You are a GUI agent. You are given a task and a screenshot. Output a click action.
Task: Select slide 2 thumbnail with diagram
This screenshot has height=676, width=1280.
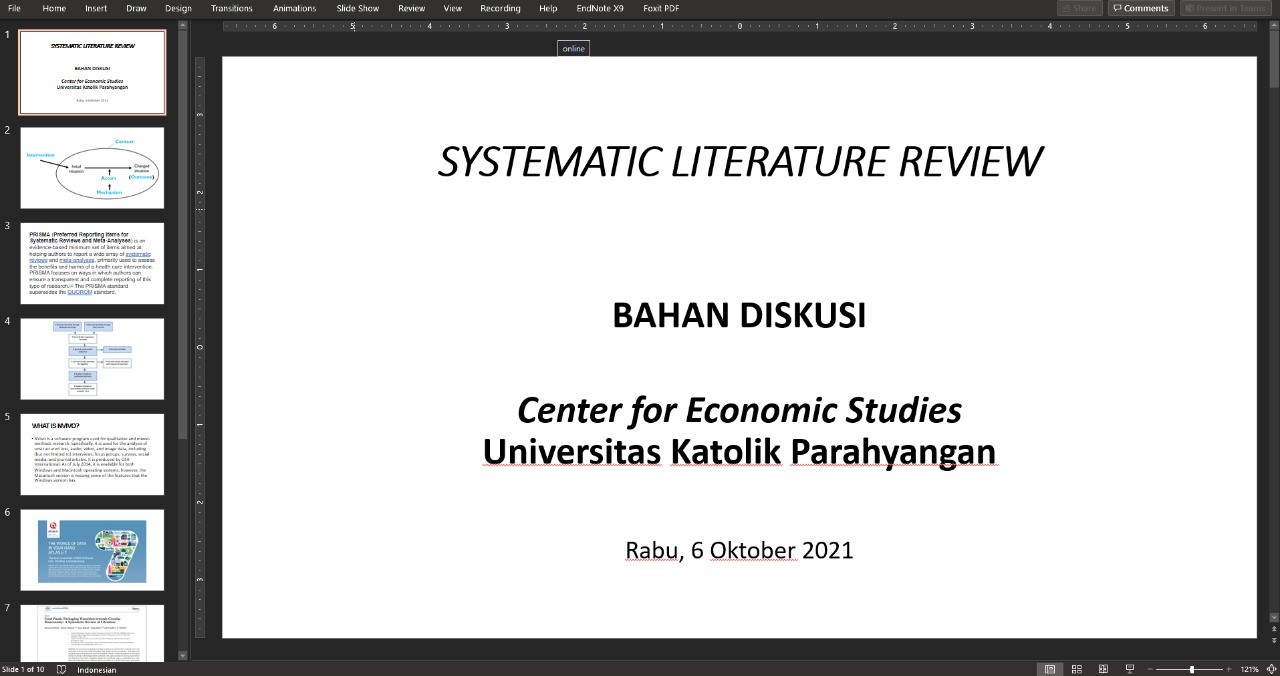(92, 167)
